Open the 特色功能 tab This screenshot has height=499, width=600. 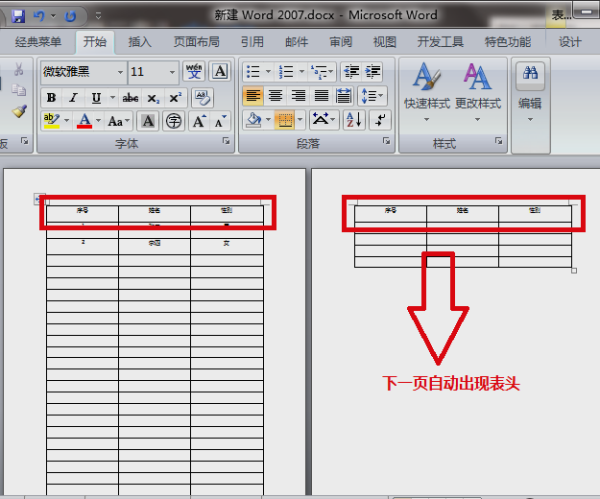click(x=507, y=42)
